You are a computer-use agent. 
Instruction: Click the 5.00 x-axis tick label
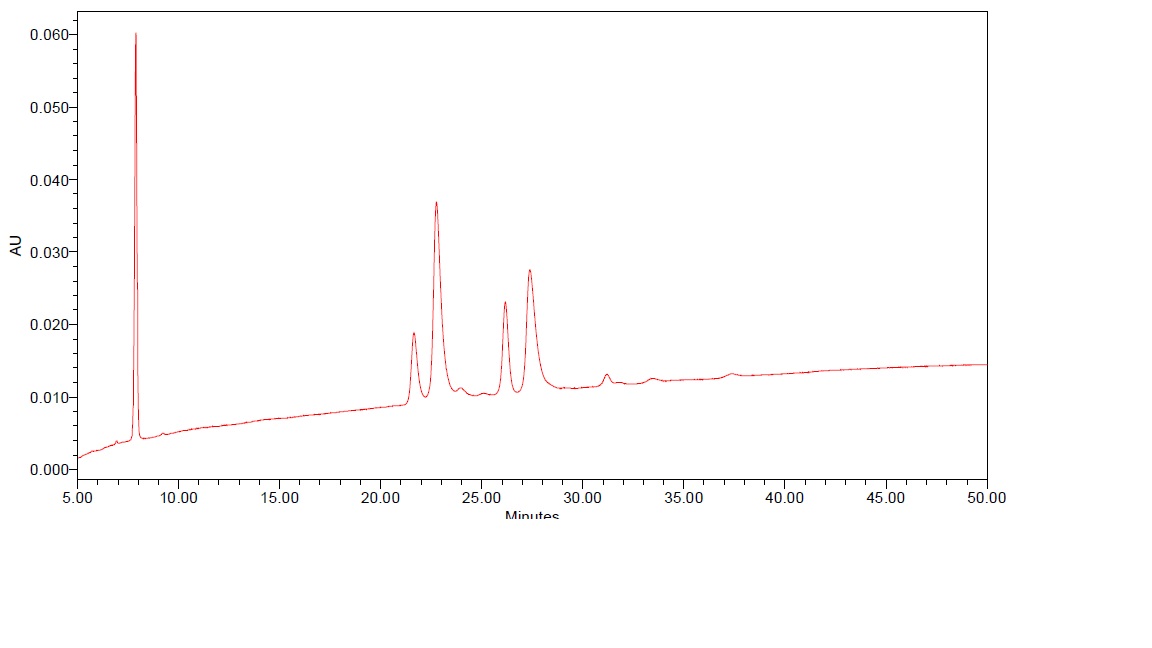click(78, 497)
